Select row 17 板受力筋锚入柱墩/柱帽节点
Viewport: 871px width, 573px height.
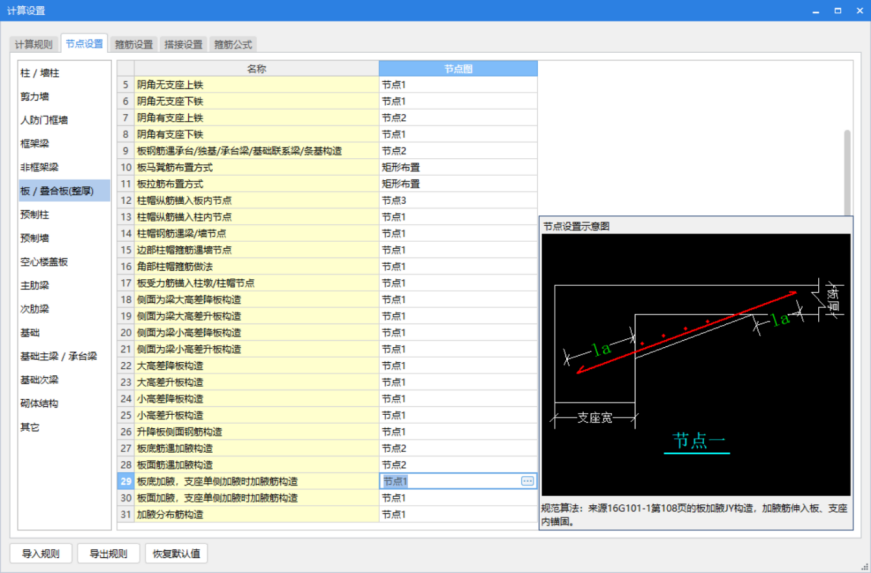[257, 283]
